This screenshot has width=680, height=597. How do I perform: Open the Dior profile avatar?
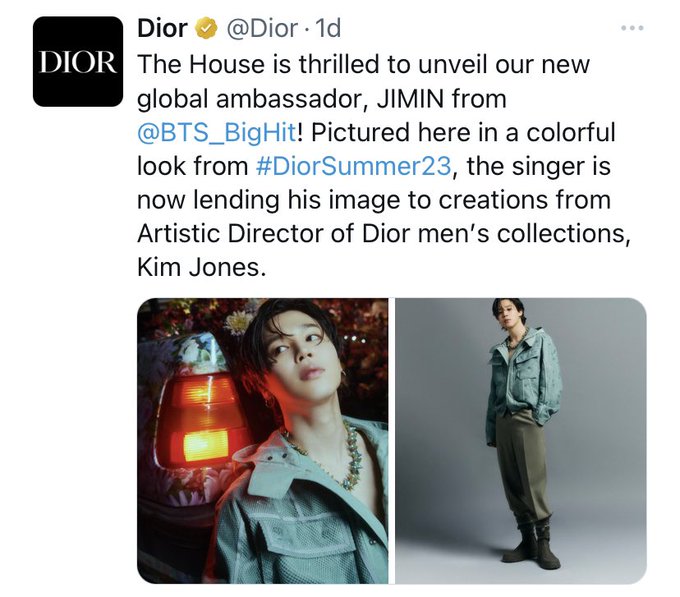point(78,62)
